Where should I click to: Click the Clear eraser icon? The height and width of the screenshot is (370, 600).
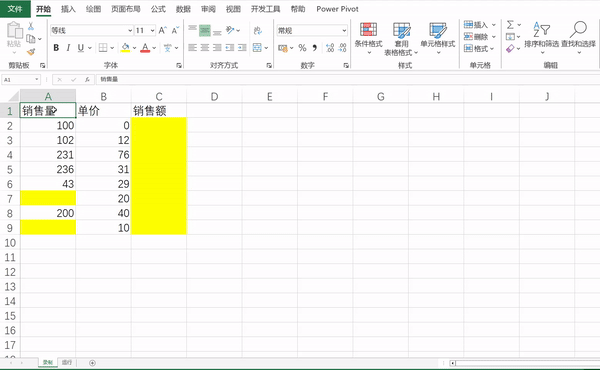point(510,49)
